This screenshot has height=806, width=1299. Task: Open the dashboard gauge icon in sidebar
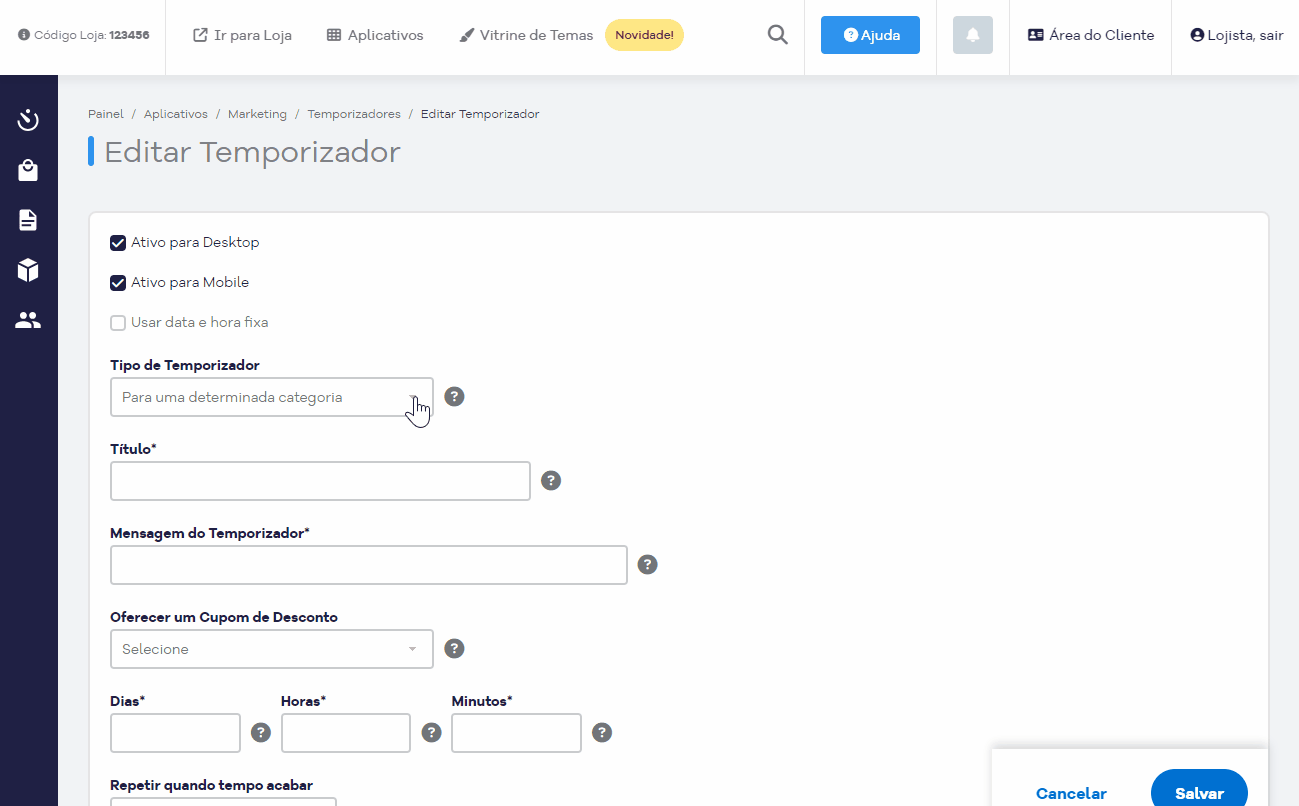(28, 121)
